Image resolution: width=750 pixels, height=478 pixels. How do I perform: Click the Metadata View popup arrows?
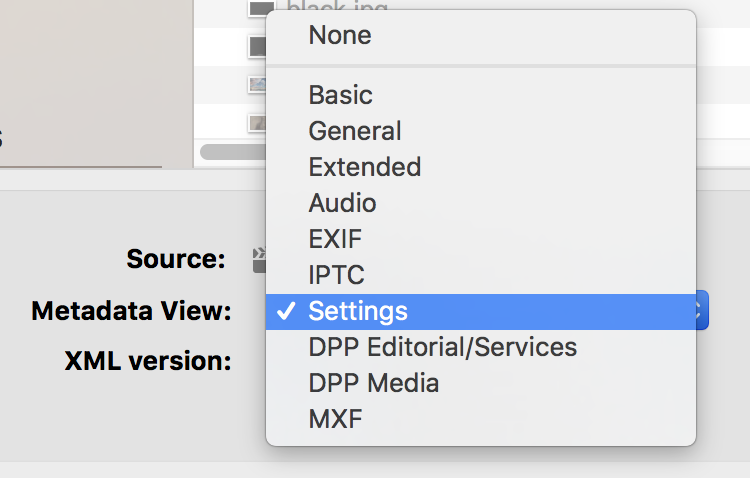pyautogui.click(x=701, y=311)
